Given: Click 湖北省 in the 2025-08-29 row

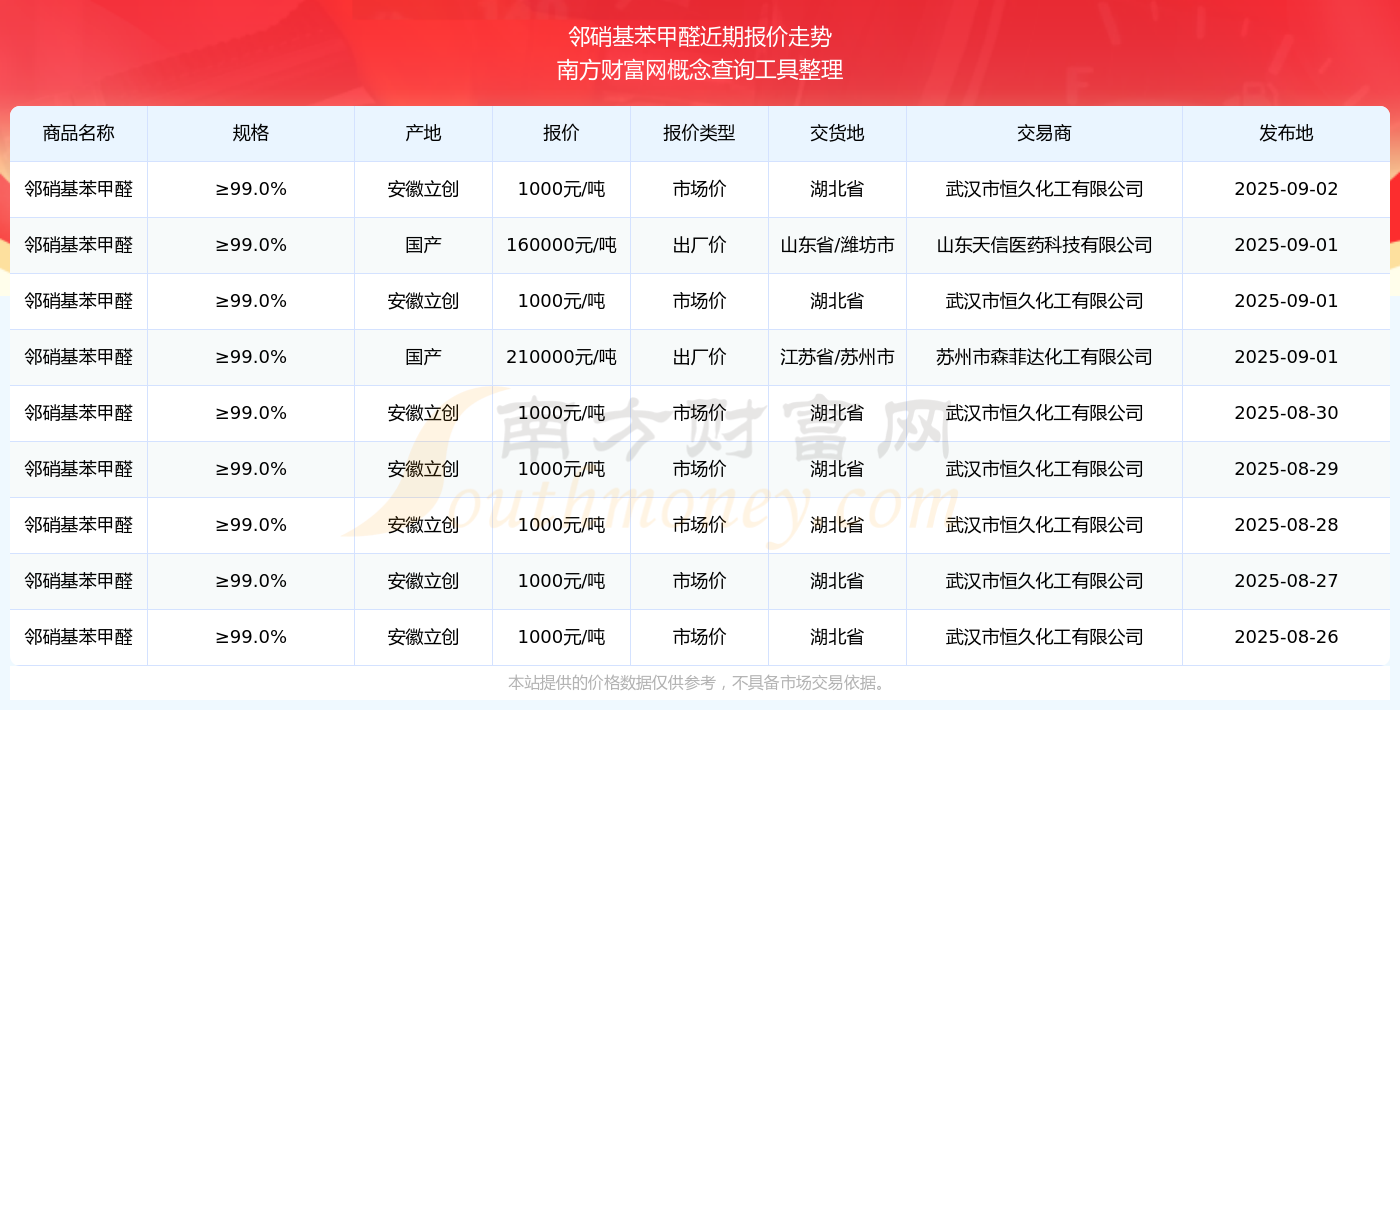Looking at the screenshot, I should [x=837, y=469].
